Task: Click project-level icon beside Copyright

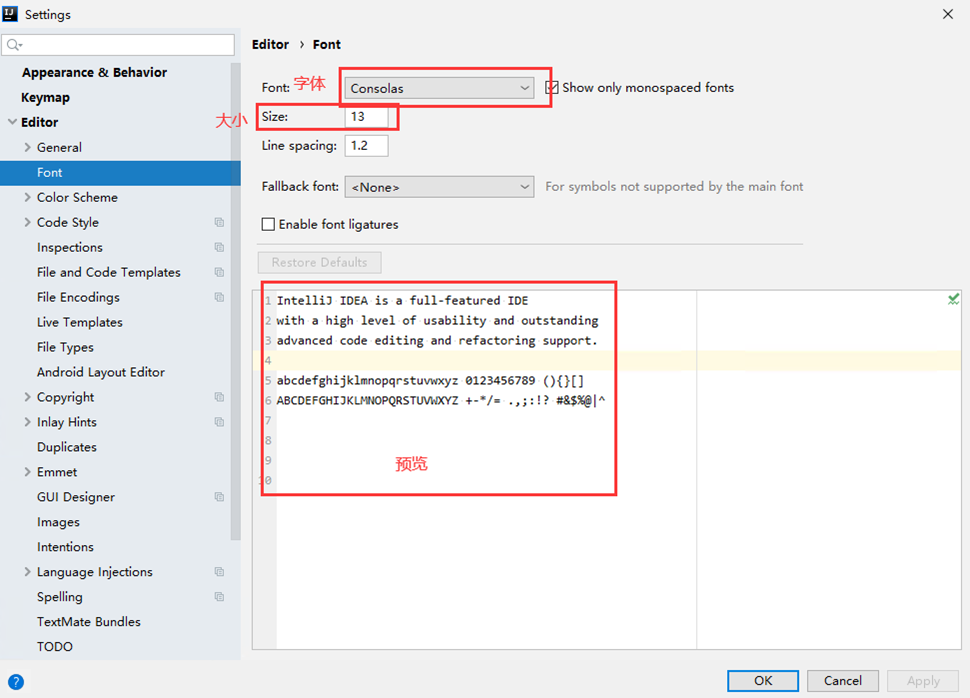Action: [219, 397]
